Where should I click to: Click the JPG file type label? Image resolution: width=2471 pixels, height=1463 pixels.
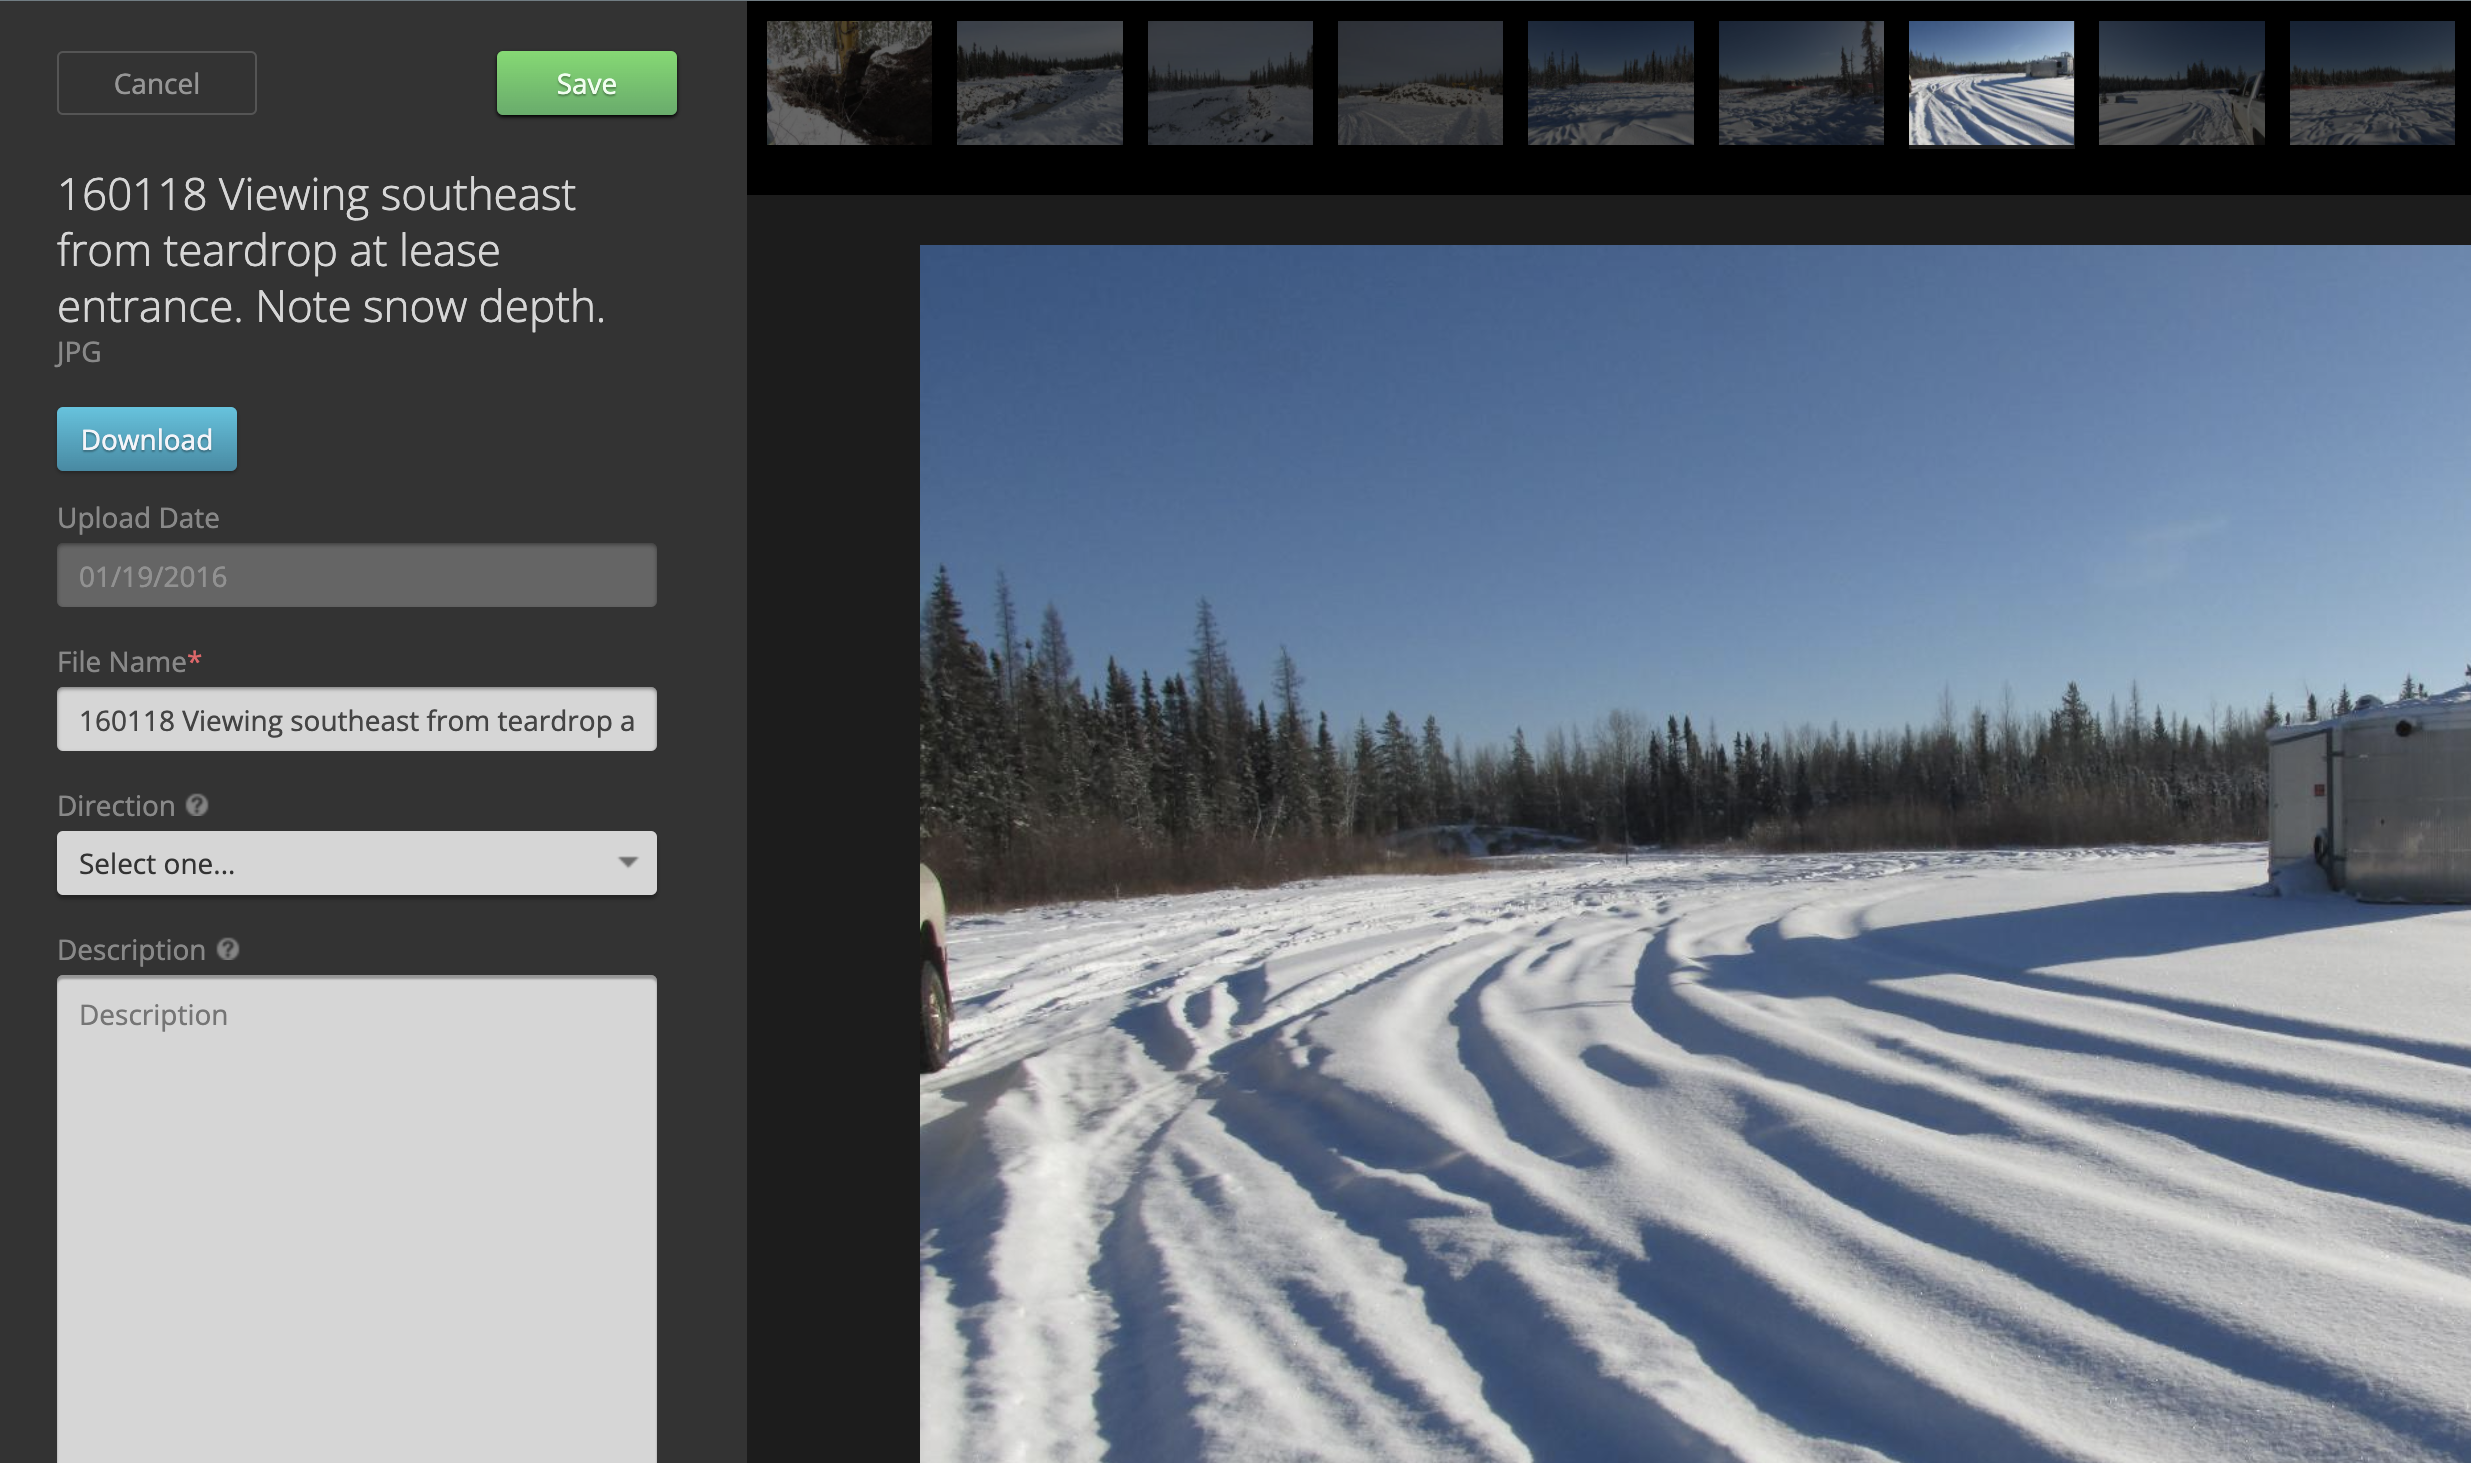point(79,352)
